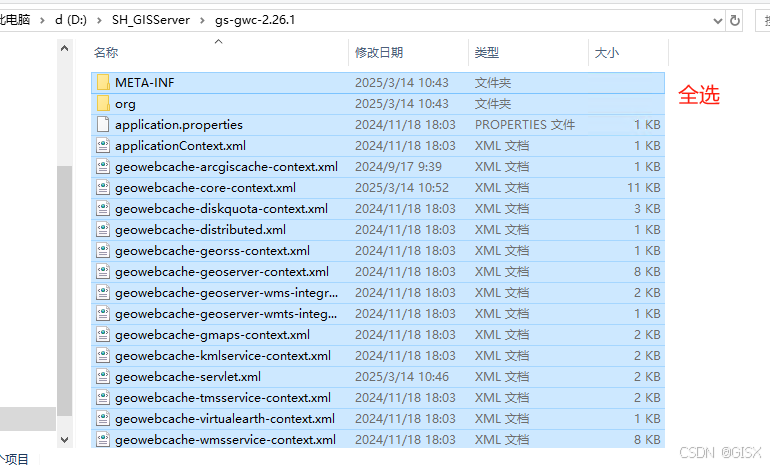Image resolution: width=770 pixels, height=466 pixels.
Task: Refresh the folder via address bar icon
Action: (735, 20)
